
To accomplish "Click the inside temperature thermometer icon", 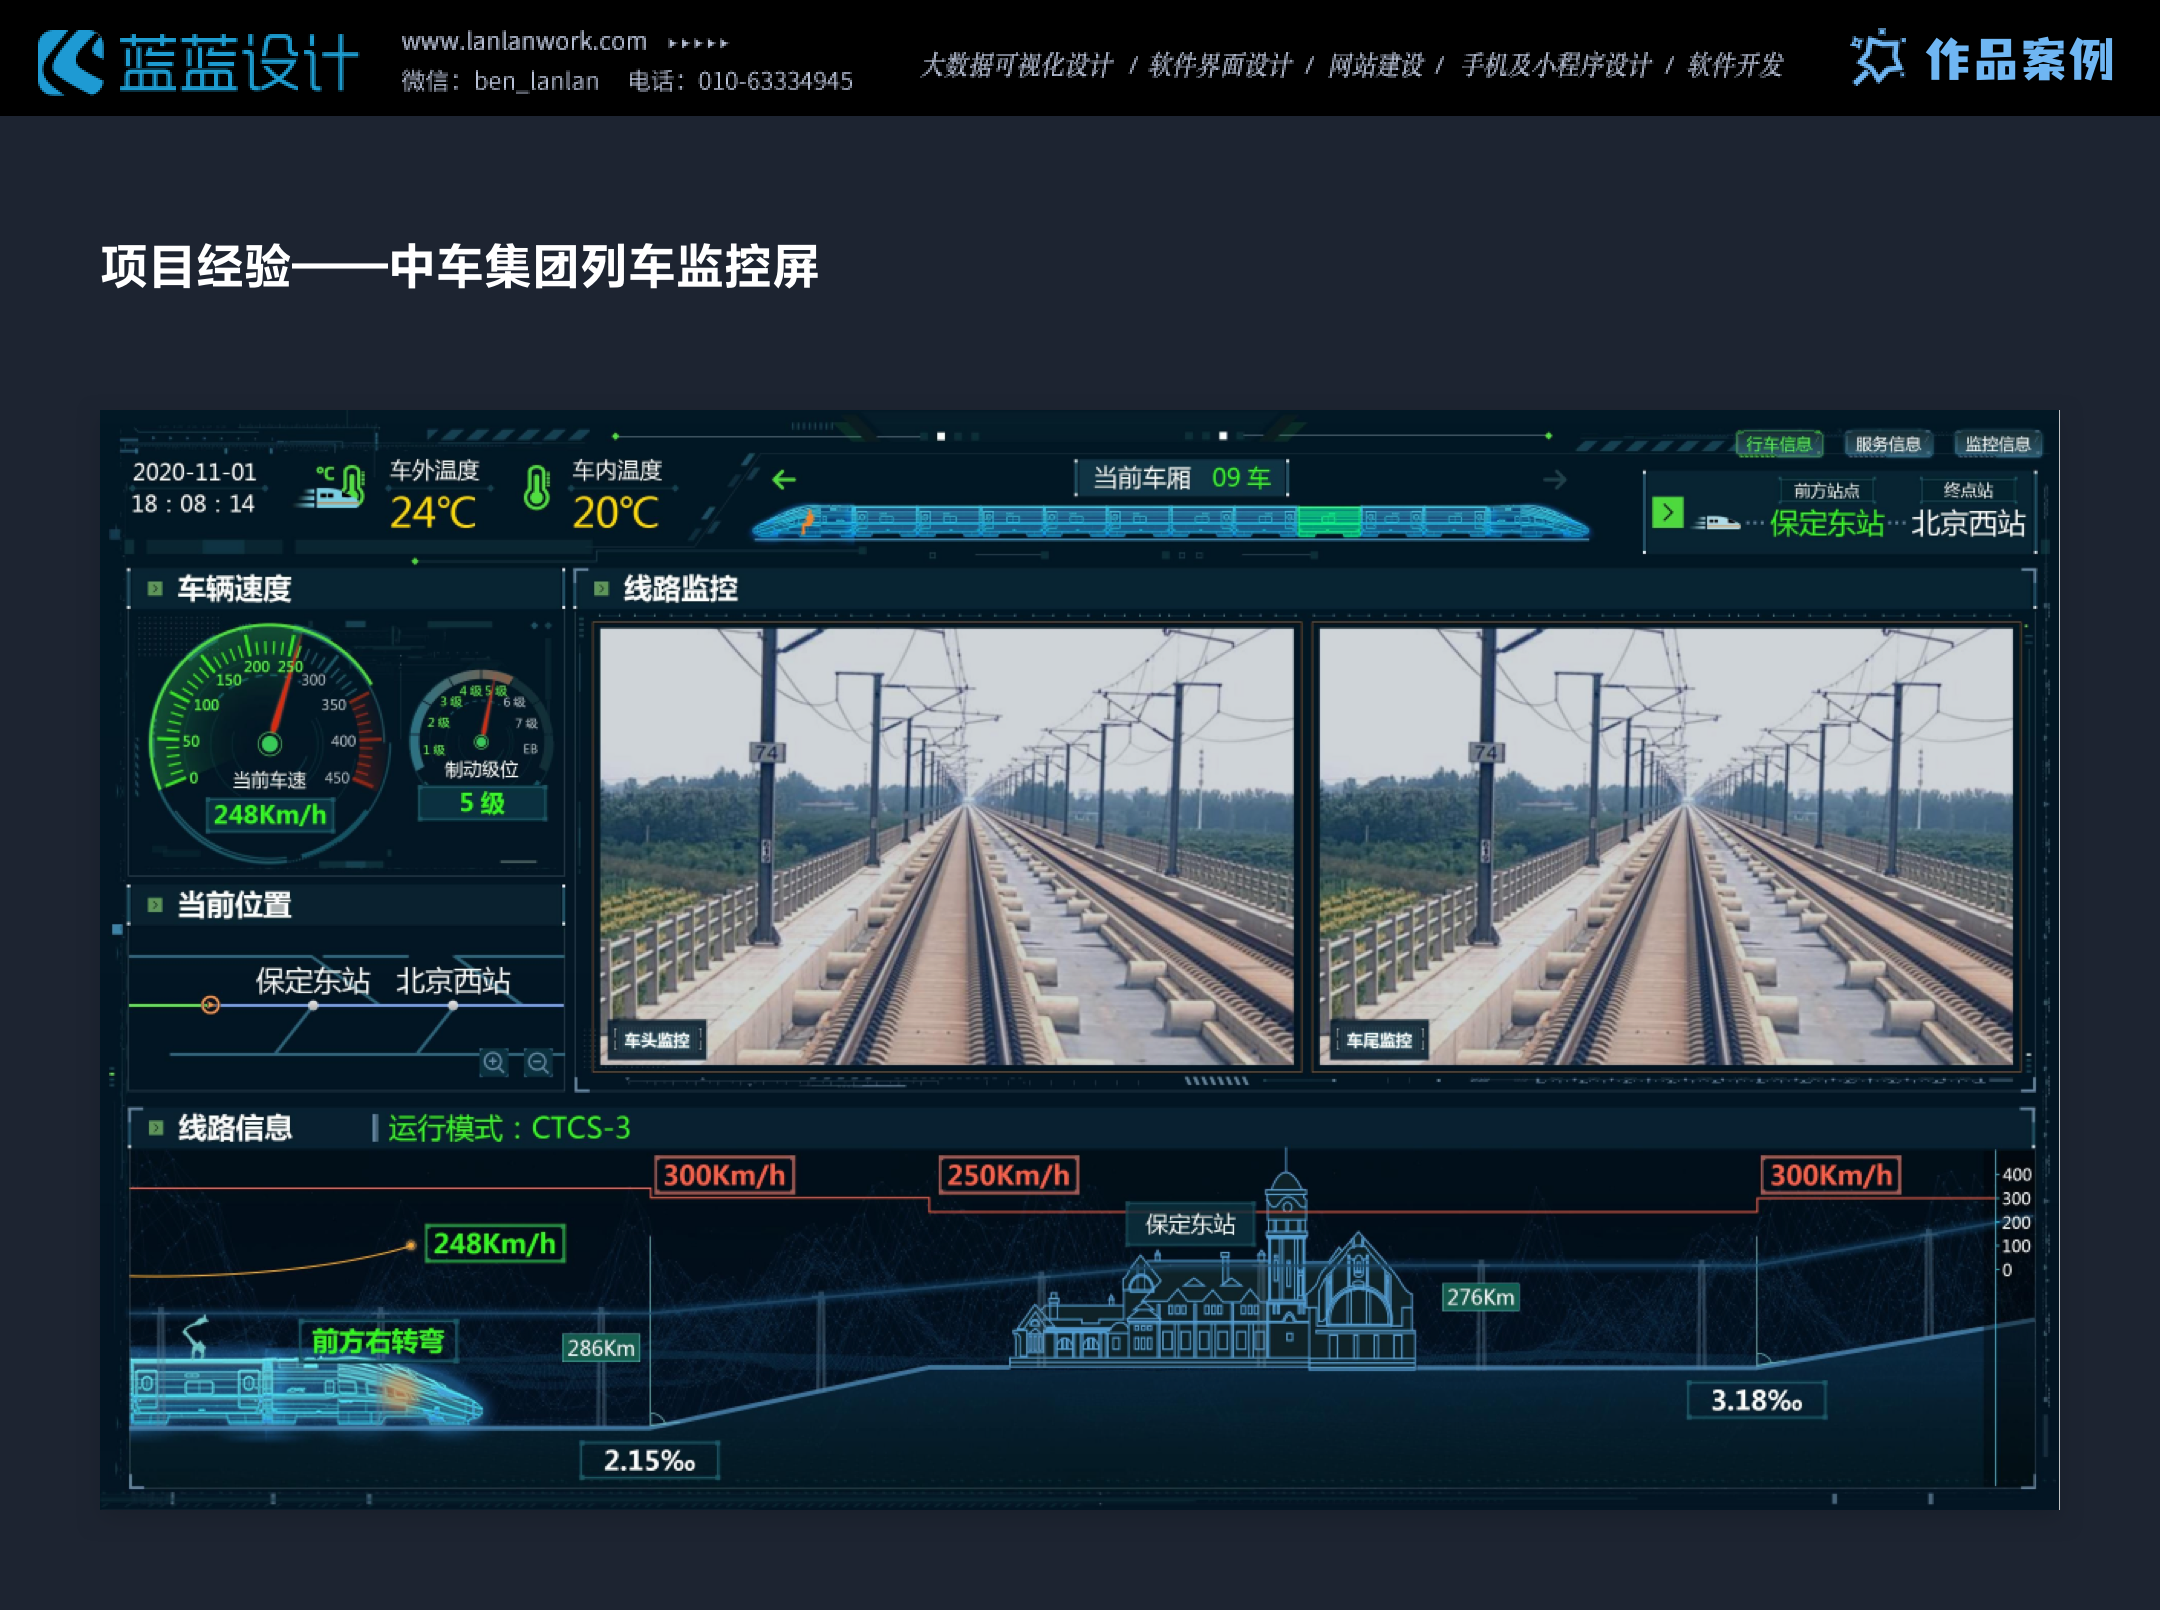I will pyautogui.click(x=537, y=489).
